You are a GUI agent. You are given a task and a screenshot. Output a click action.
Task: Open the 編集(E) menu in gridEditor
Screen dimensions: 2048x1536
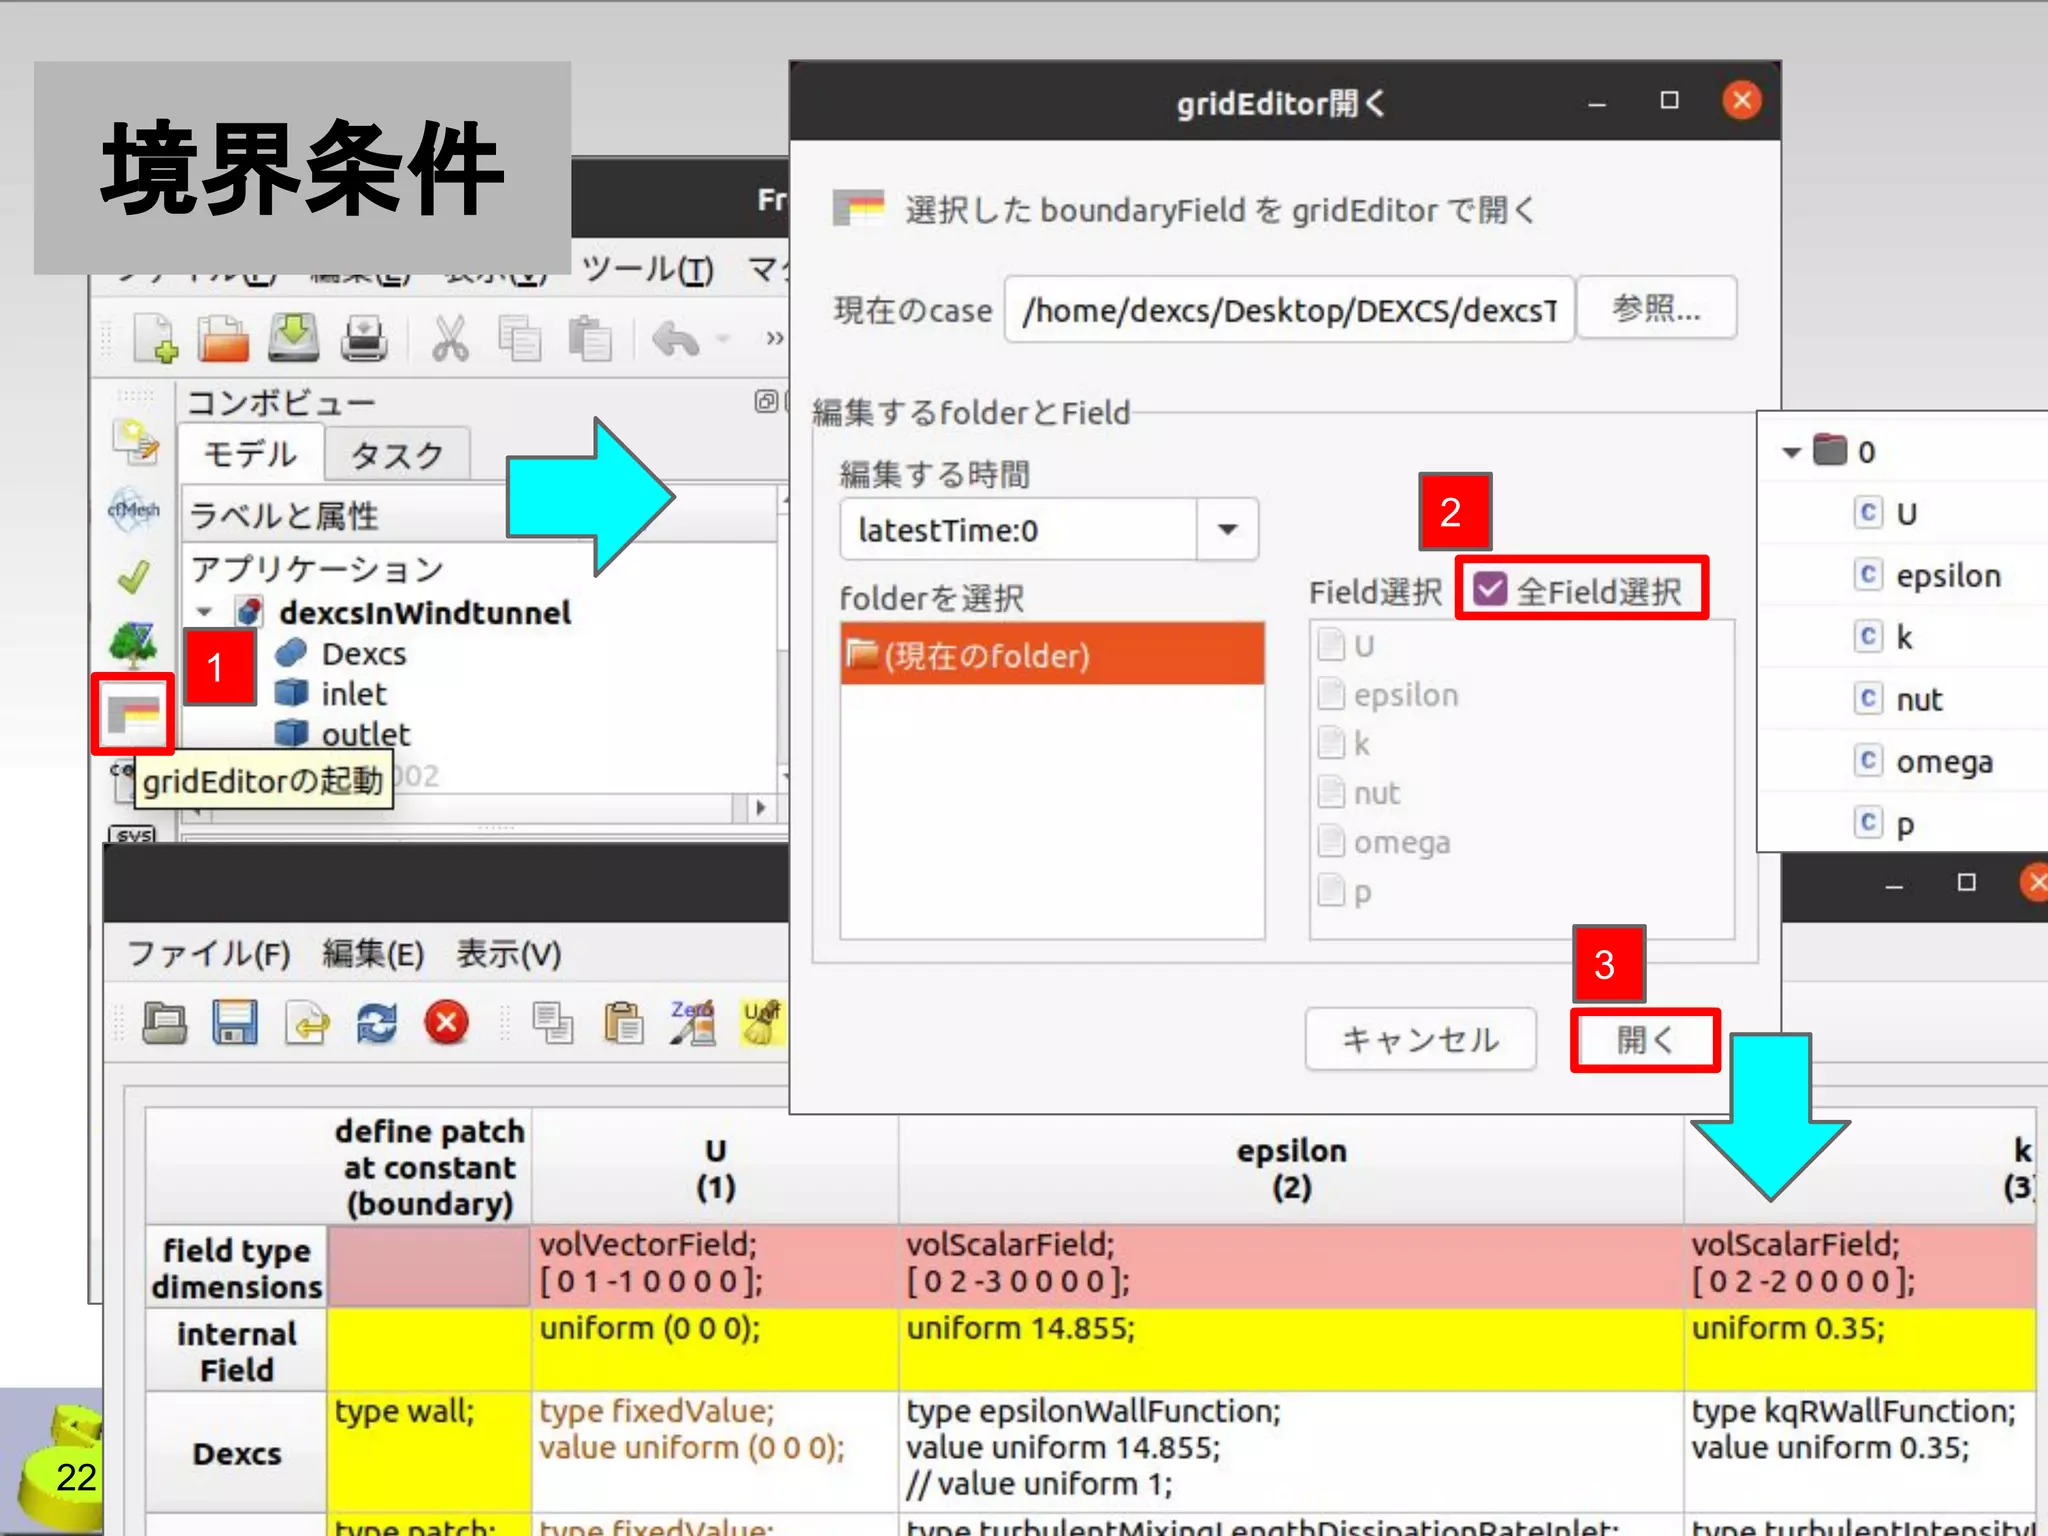373,954
